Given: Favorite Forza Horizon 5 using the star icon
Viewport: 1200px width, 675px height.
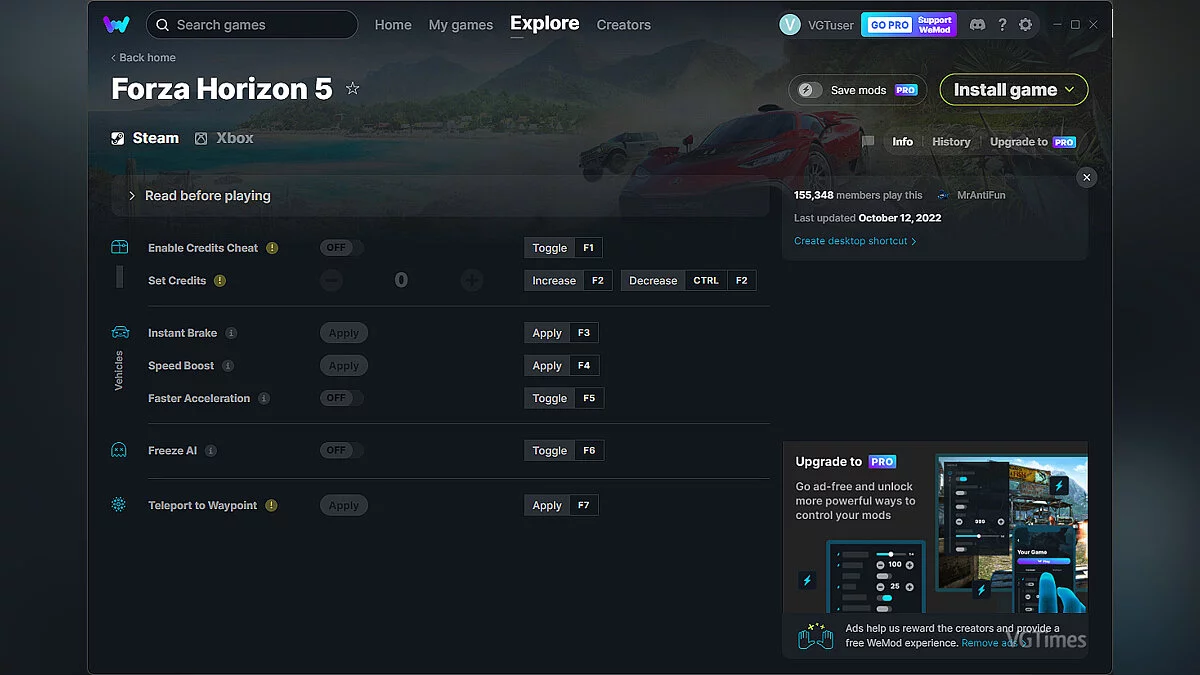Looking at the screenshot, I should [x=352, y=88].
